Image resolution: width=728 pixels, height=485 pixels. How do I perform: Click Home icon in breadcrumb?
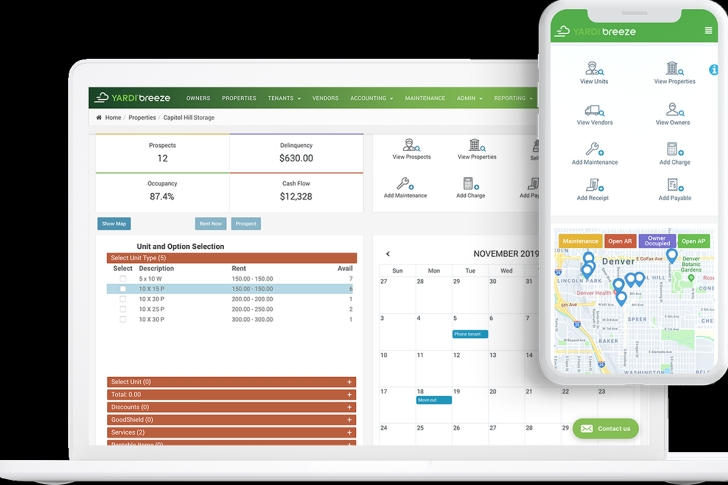pos(99,117)
